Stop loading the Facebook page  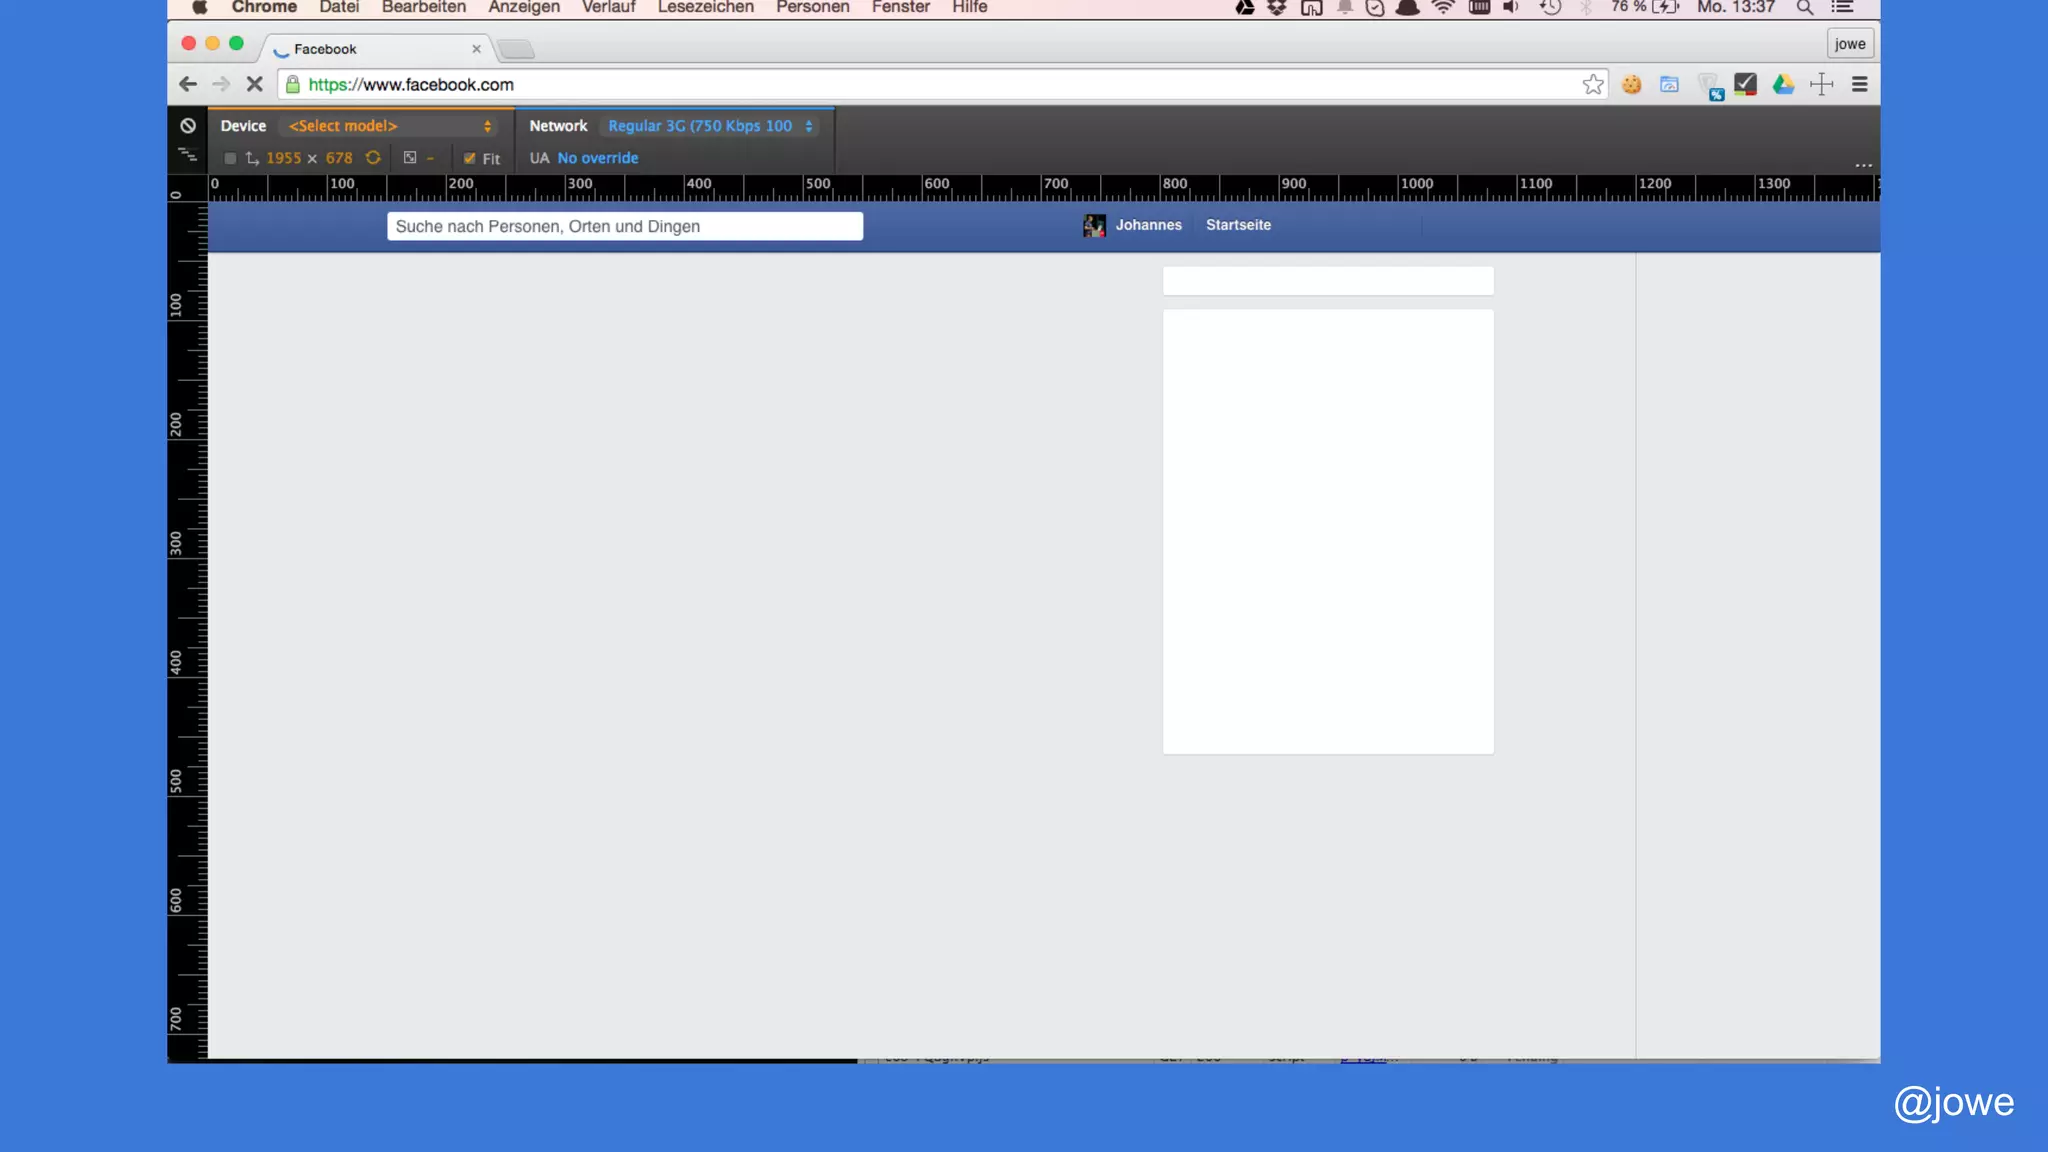point(254,85)
